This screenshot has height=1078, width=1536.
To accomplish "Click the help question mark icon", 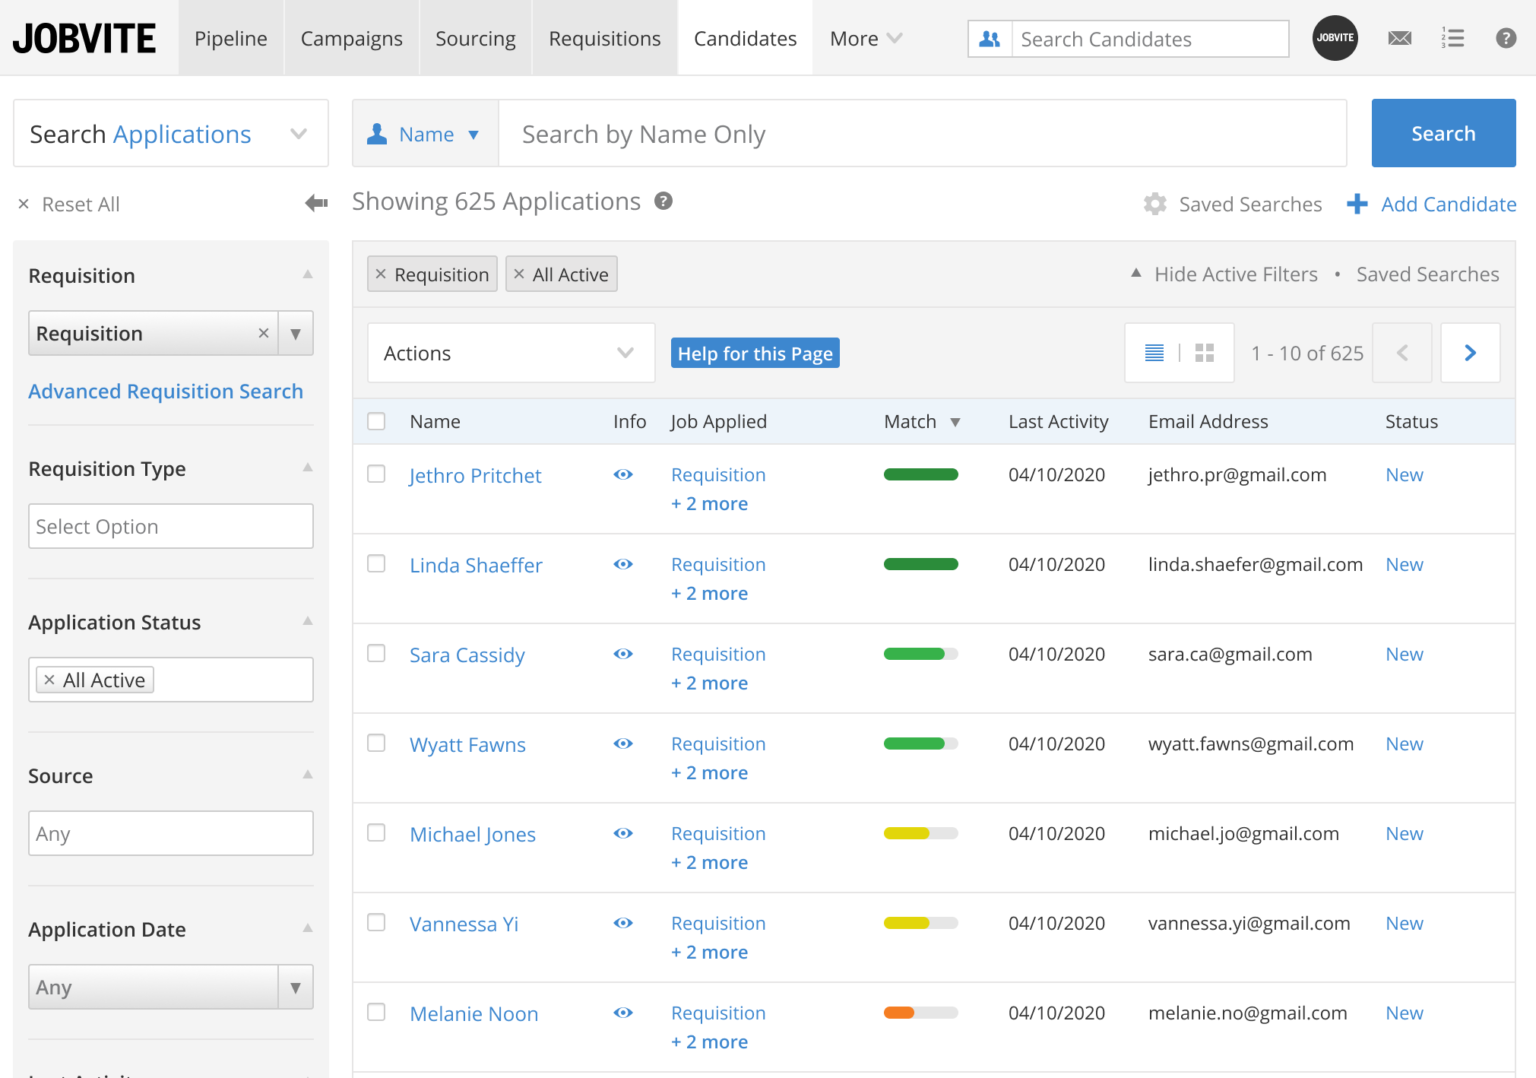I will 1504,38.
